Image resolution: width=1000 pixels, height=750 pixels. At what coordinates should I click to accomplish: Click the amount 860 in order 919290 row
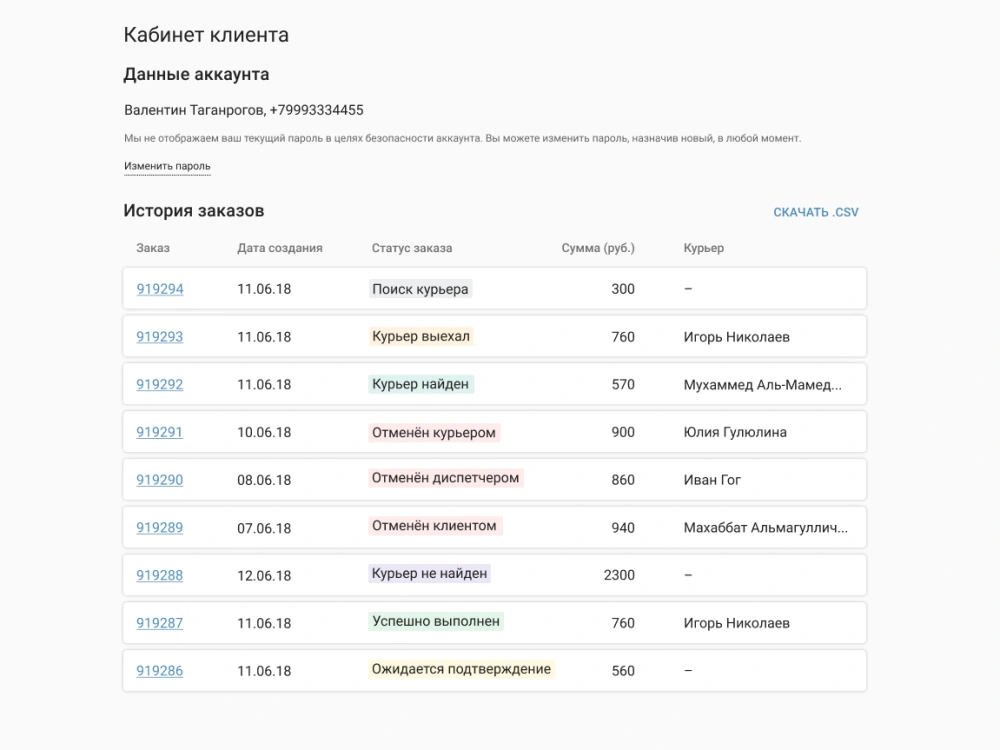(x=622, y=480)
